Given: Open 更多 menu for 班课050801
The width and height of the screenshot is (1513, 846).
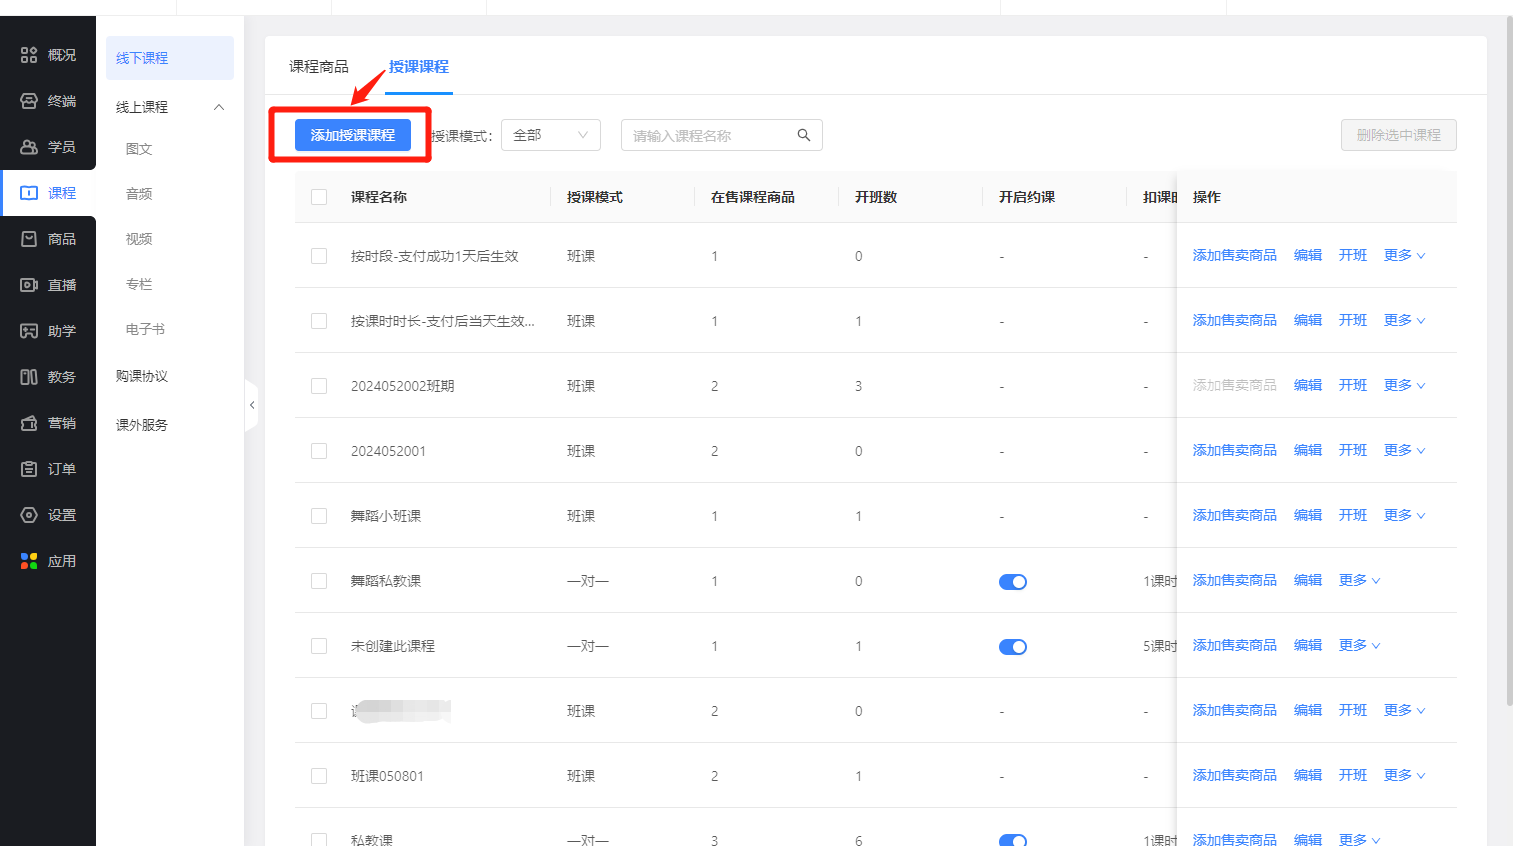Looking at the screenshot, I should [1404, 775].
